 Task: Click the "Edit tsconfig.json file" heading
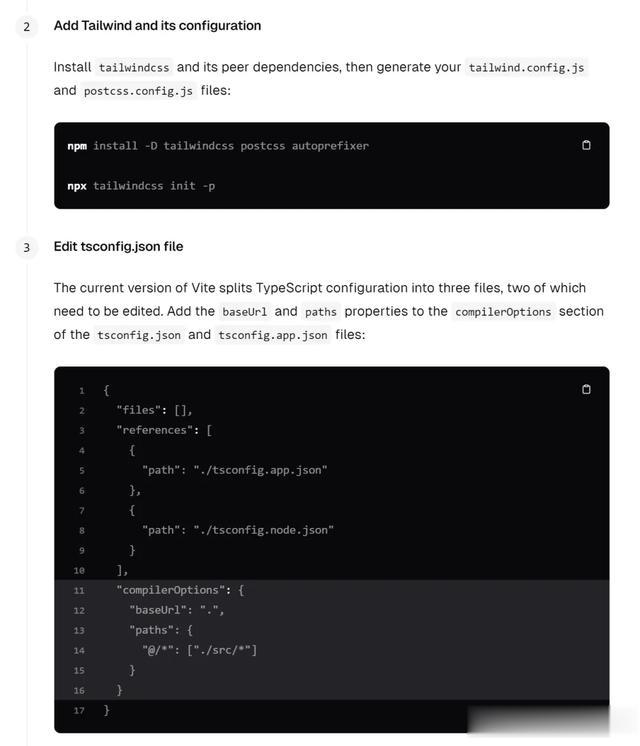point(118,247)
